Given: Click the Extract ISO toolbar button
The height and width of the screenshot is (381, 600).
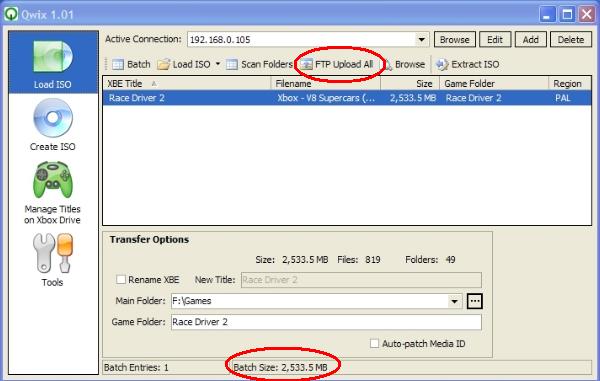Looking at the screenshot, I should [468, 64].
